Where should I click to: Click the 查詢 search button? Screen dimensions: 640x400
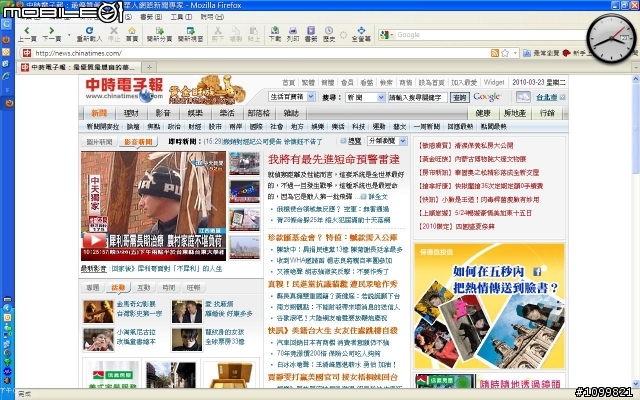[x=460, y=98]
